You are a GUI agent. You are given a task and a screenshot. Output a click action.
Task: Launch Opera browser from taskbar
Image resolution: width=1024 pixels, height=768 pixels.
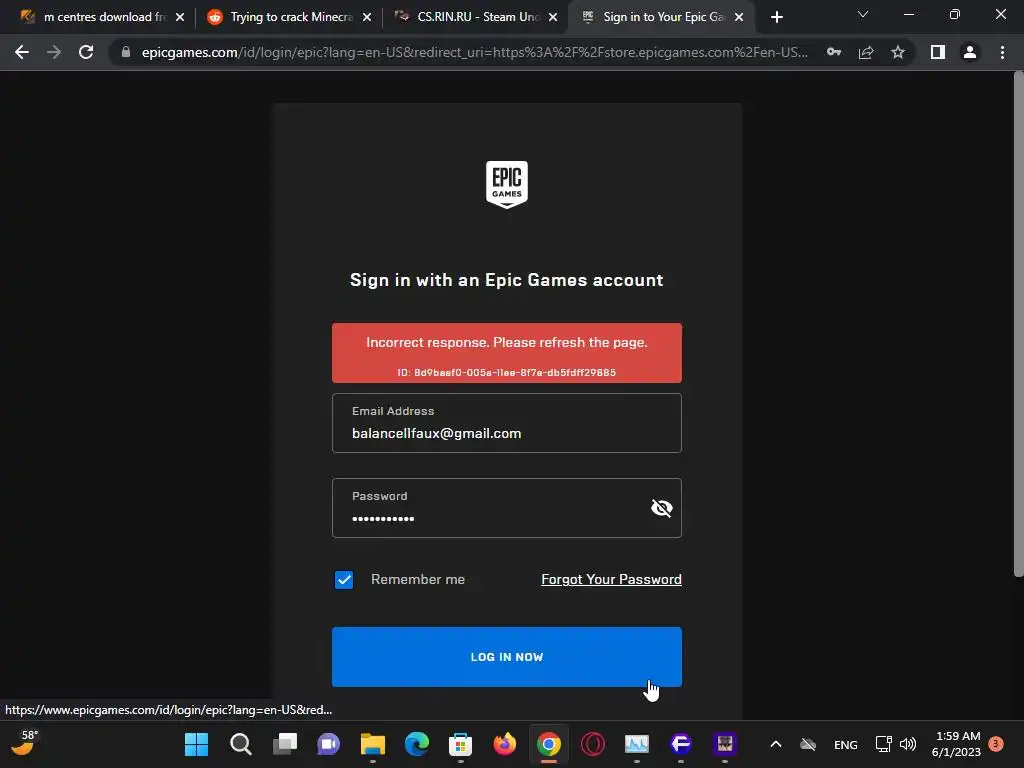[593, 744]
